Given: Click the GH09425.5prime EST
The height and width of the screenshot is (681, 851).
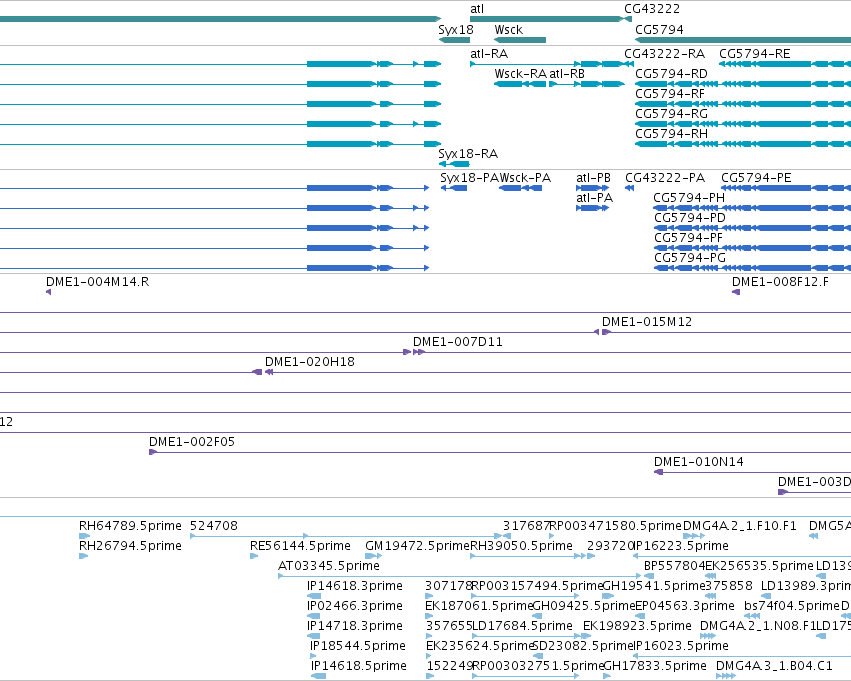Looking at the screenshot, I should pos(537,616).
